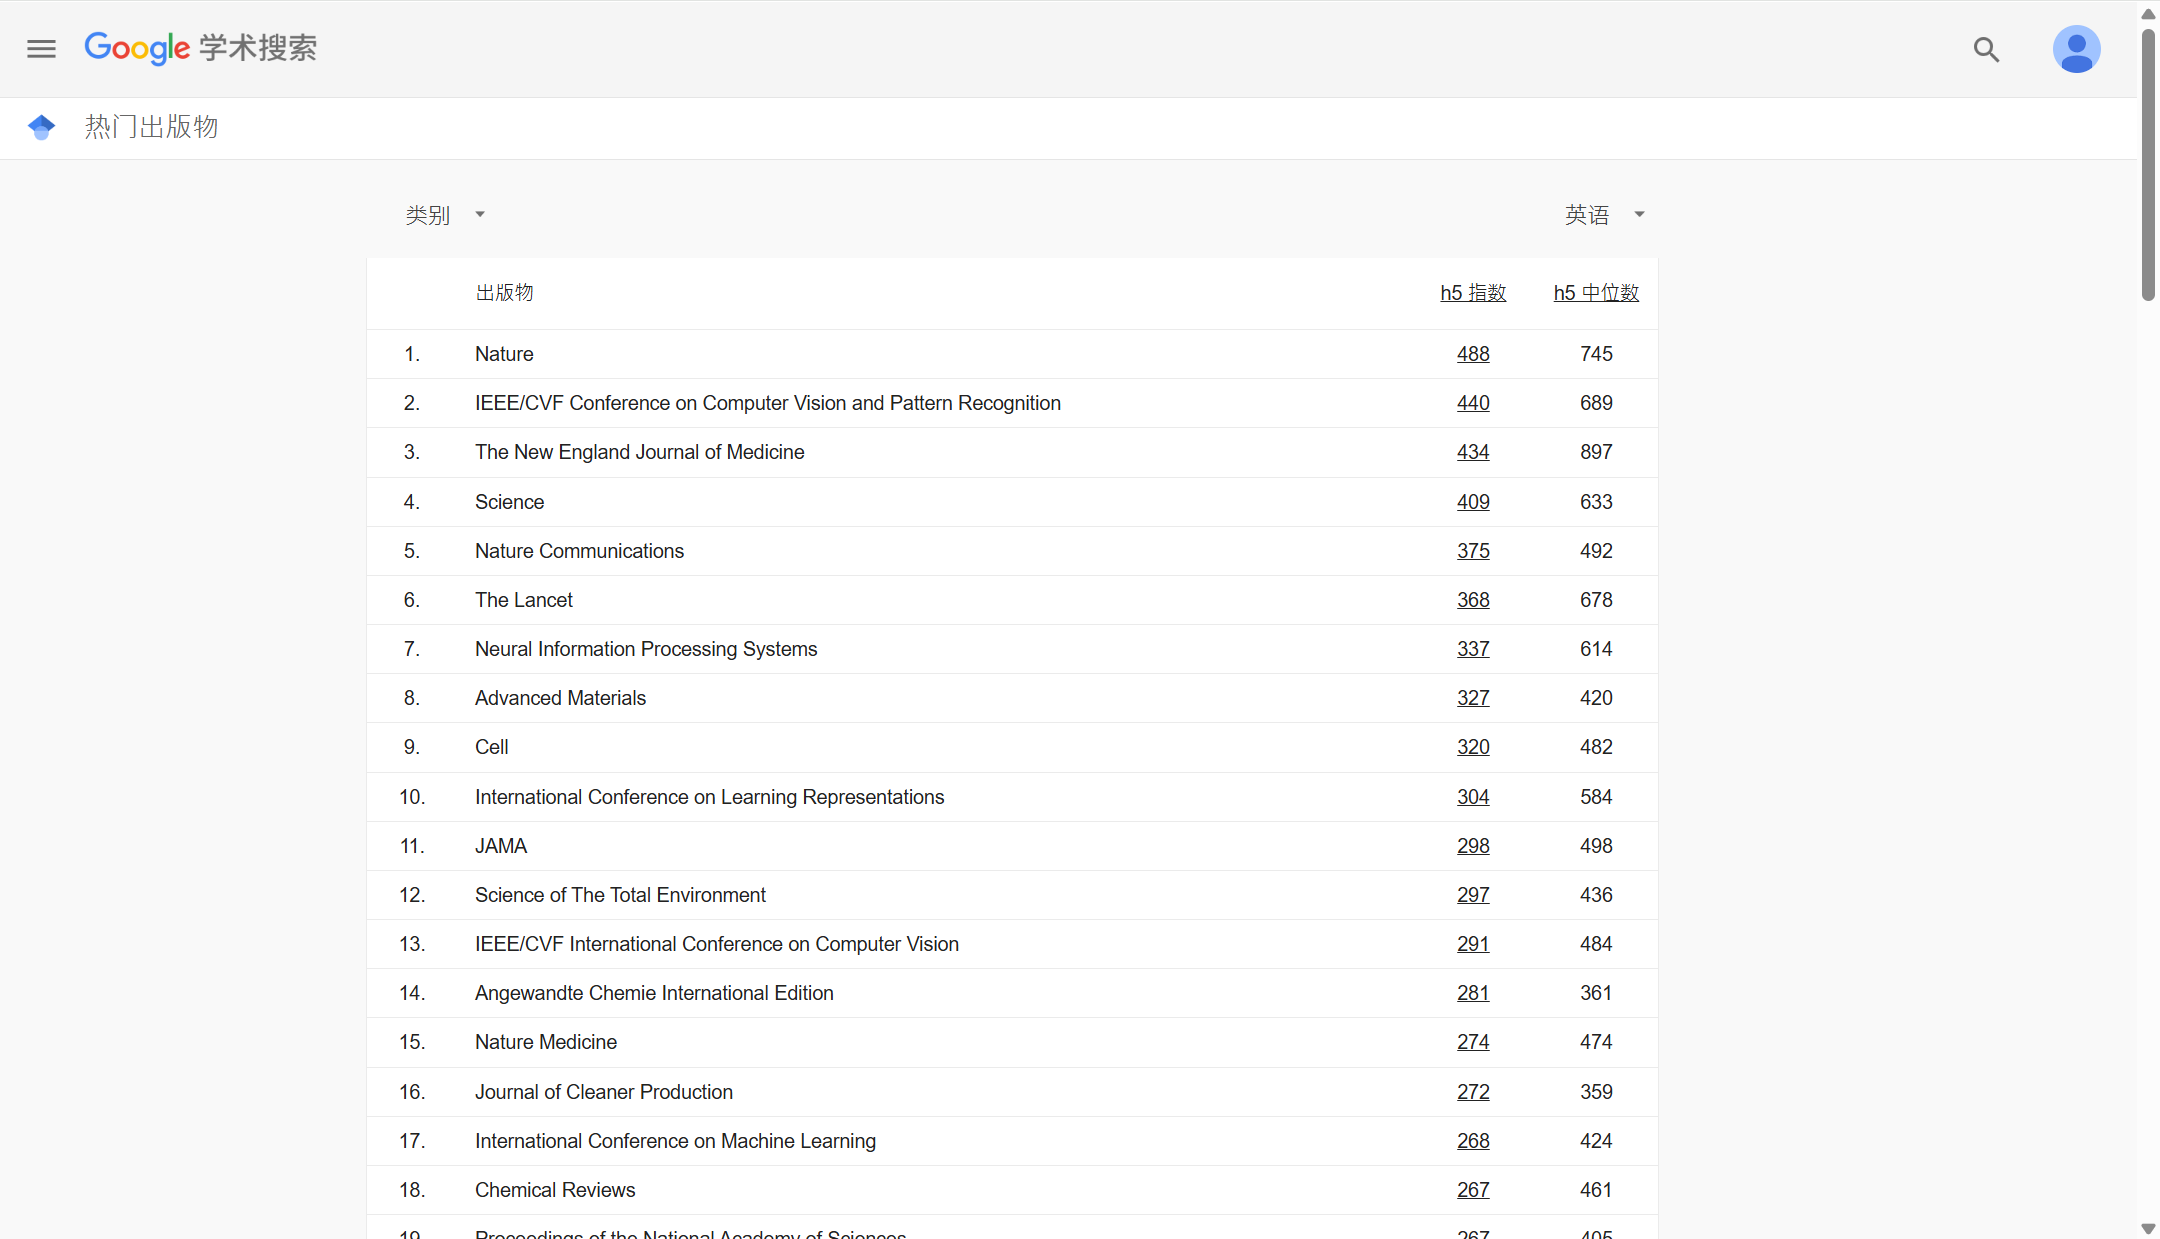Viewport: 2160px width, 1239px height.
Task: Click median value 897 for NEJM
Action: (1596, 452)
